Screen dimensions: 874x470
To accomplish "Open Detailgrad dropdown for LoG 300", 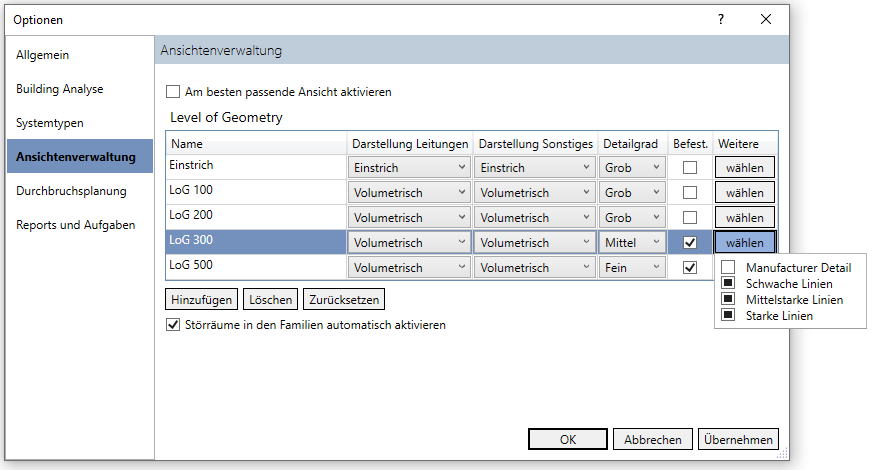I will coord(633,243).
